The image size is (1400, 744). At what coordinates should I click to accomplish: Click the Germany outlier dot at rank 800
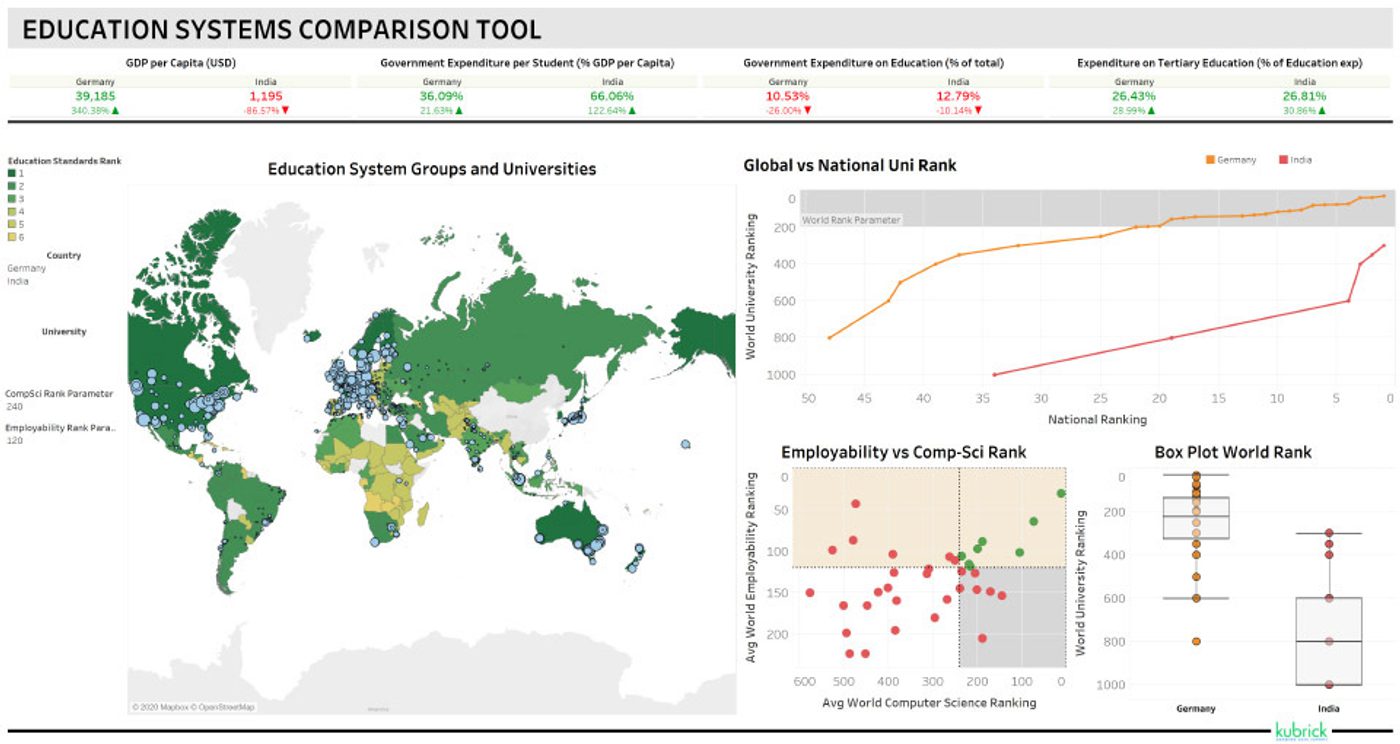coord(1195,641)
